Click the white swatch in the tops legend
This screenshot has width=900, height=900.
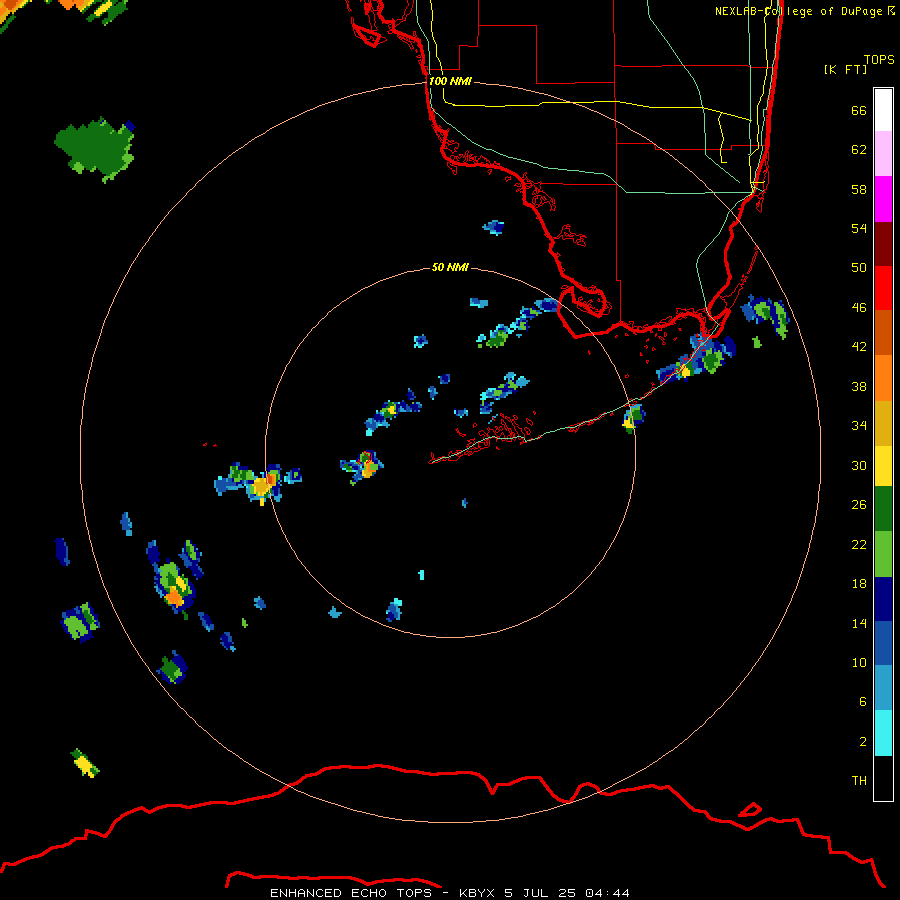[x=883, y=110]
